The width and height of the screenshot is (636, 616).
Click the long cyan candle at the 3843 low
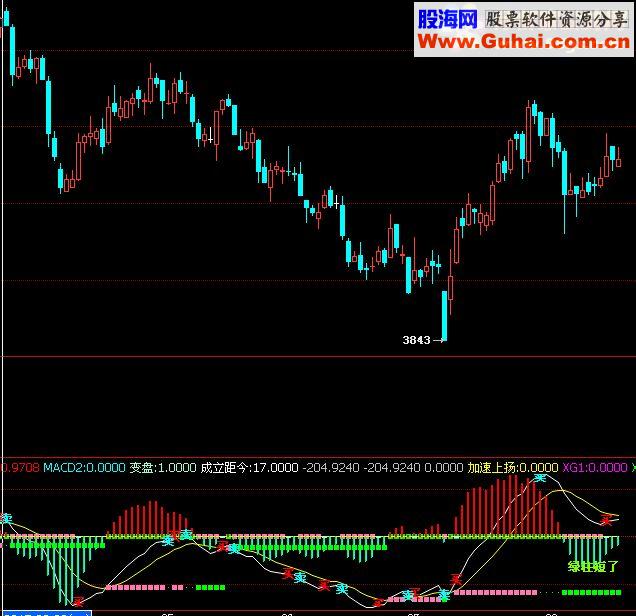pyautogui.click(x=445, y=316)
